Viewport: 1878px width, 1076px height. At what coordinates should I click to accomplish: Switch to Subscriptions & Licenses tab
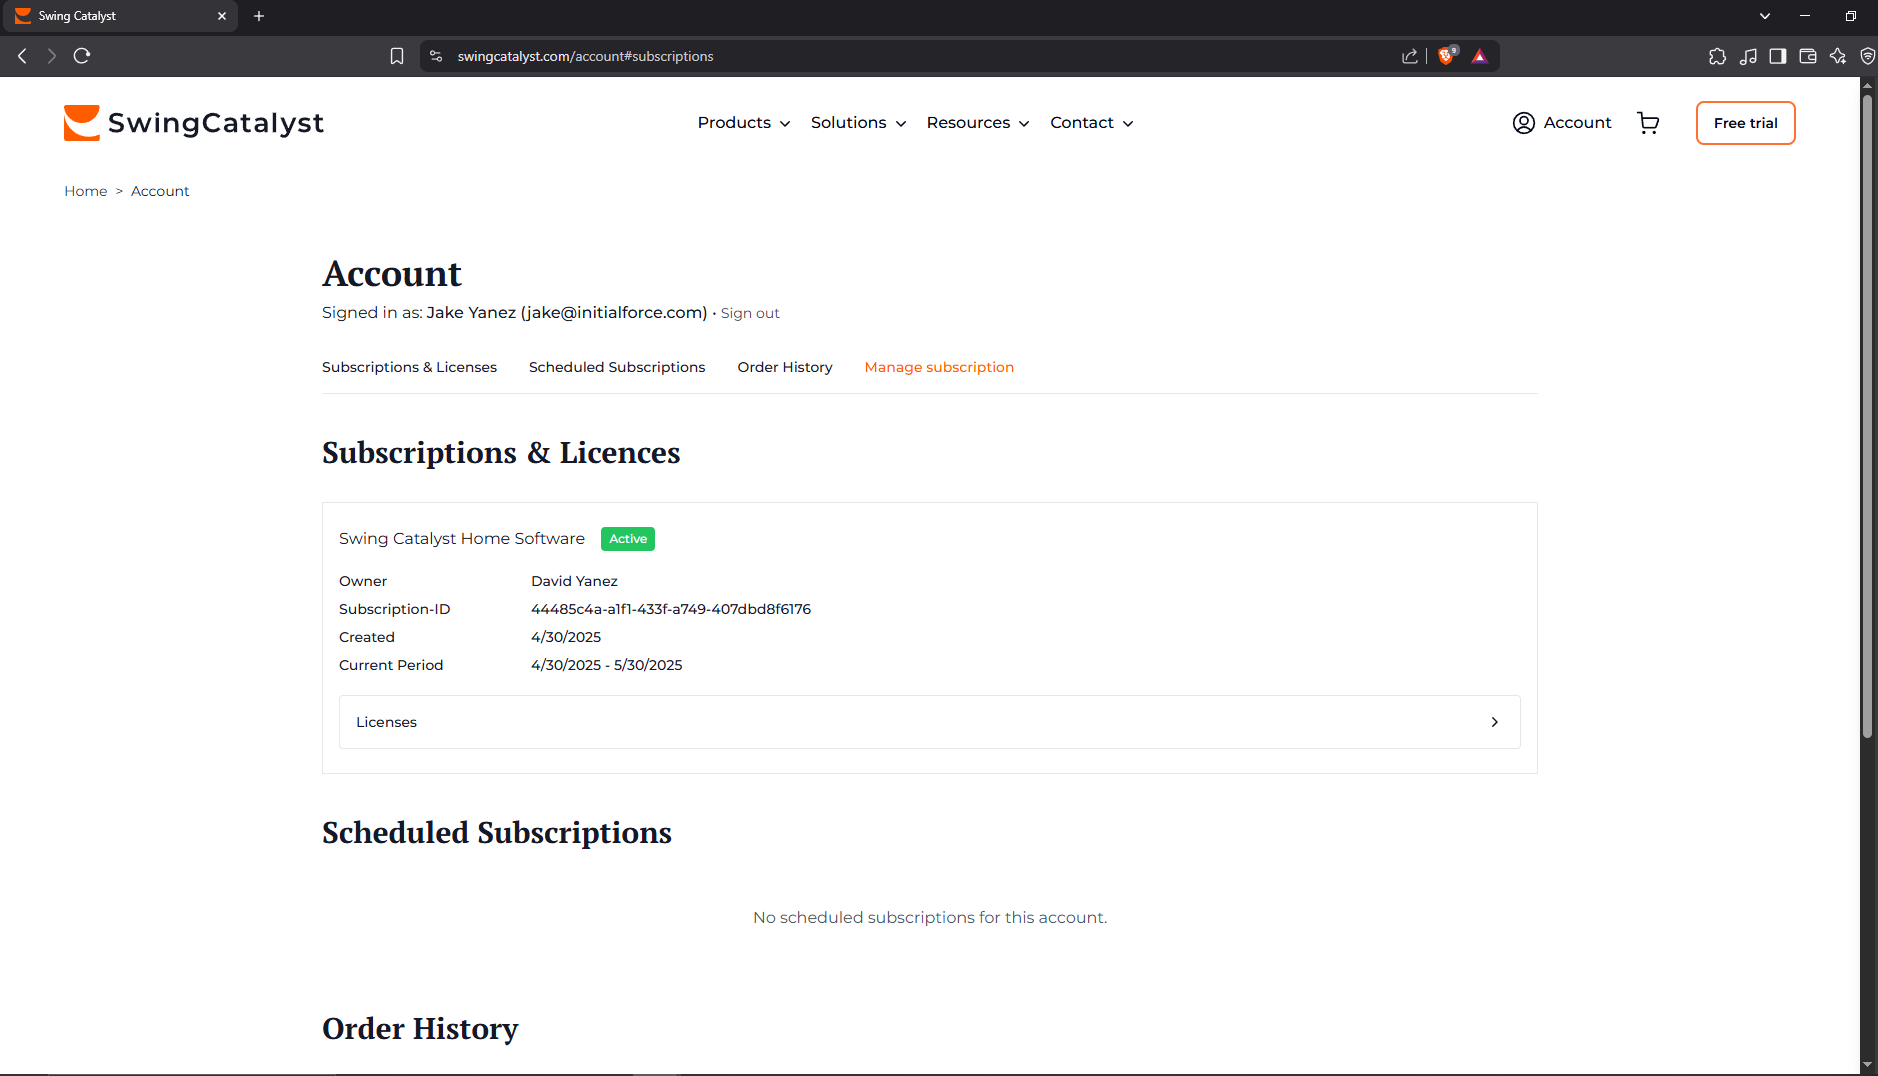click(409, 367)
